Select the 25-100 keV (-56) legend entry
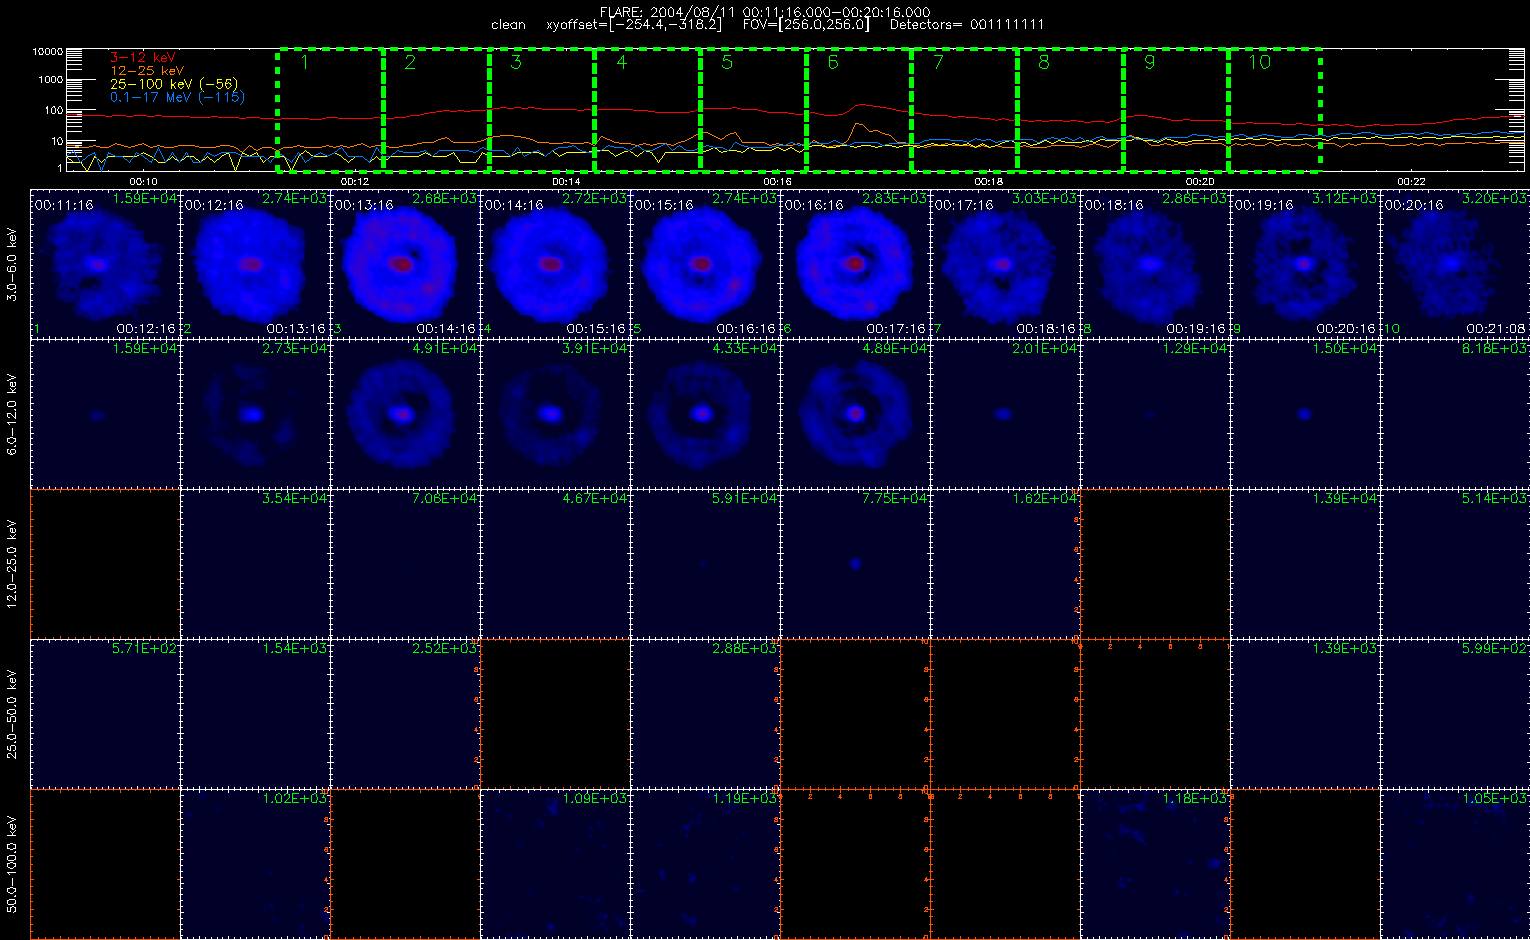 coord(174,84)
